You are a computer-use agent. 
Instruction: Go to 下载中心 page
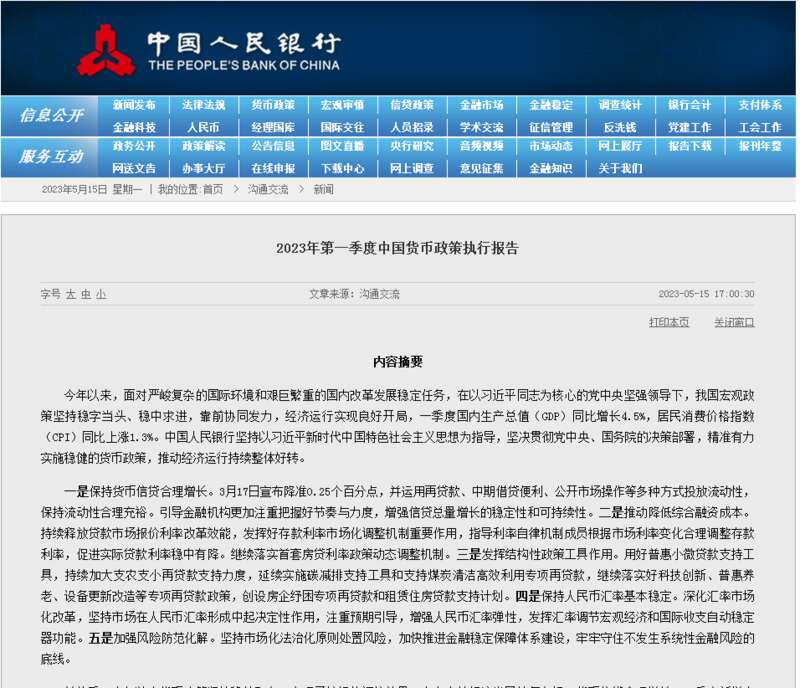tap(342, 168)
